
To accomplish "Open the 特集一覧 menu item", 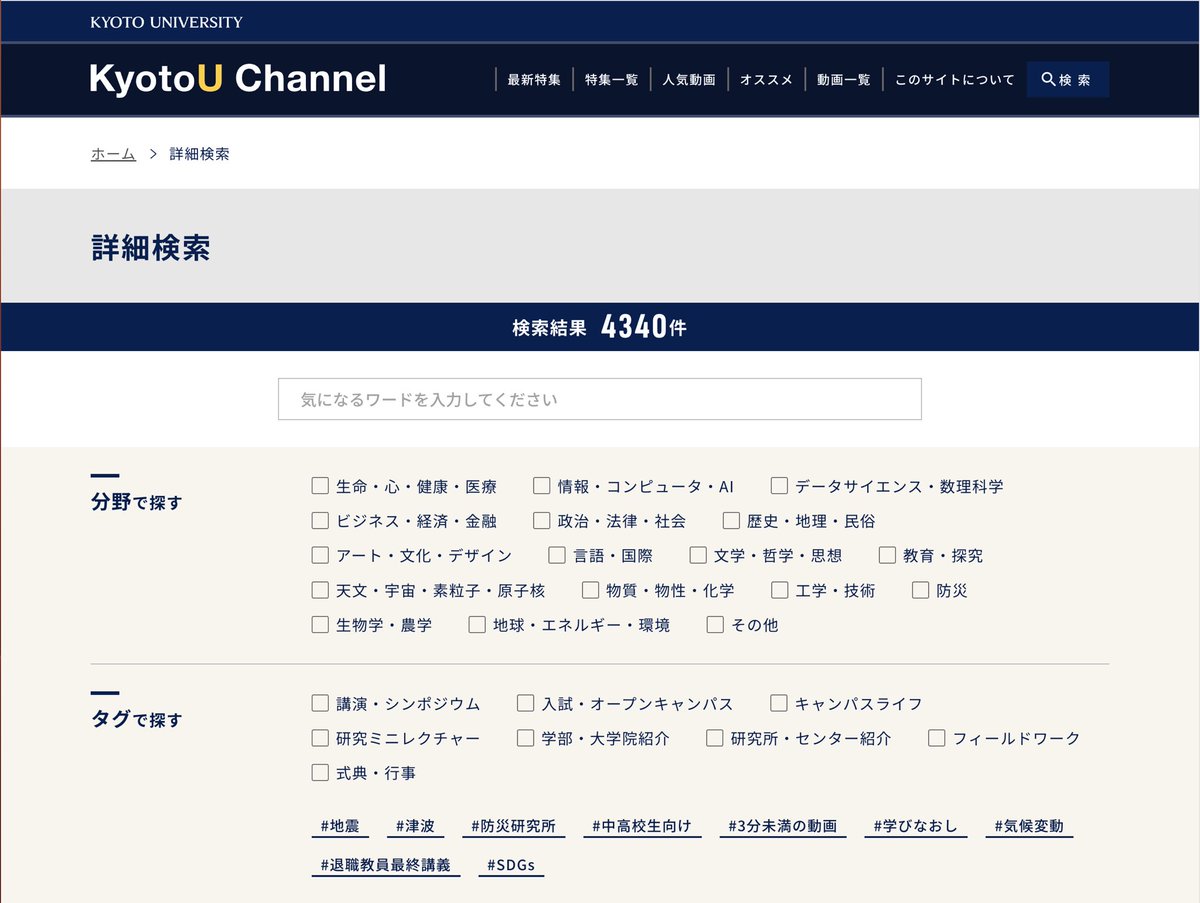I will (x=611, y=80).
